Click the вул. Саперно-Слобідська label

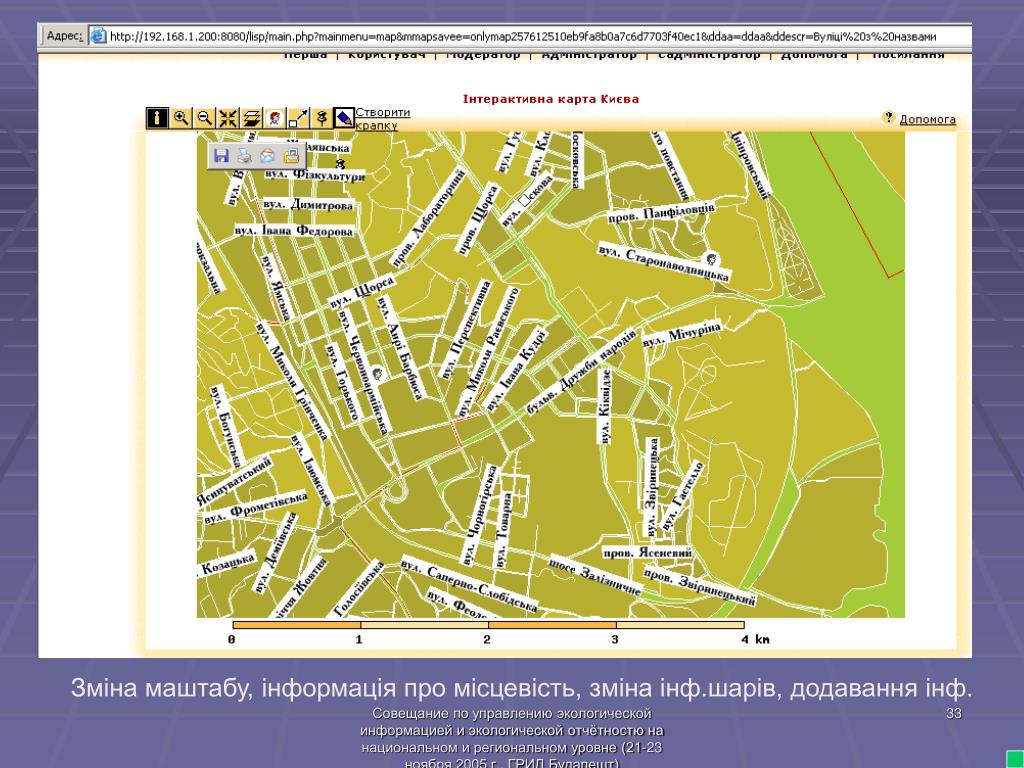[x=469, y=586]
